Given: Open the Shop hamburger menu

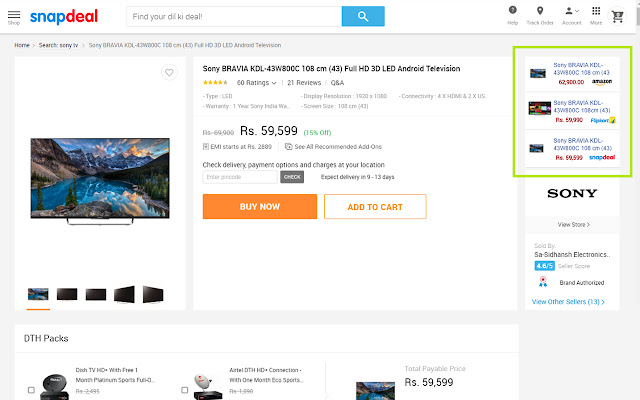Looking at the screenshot, I should tap(14, 16).
